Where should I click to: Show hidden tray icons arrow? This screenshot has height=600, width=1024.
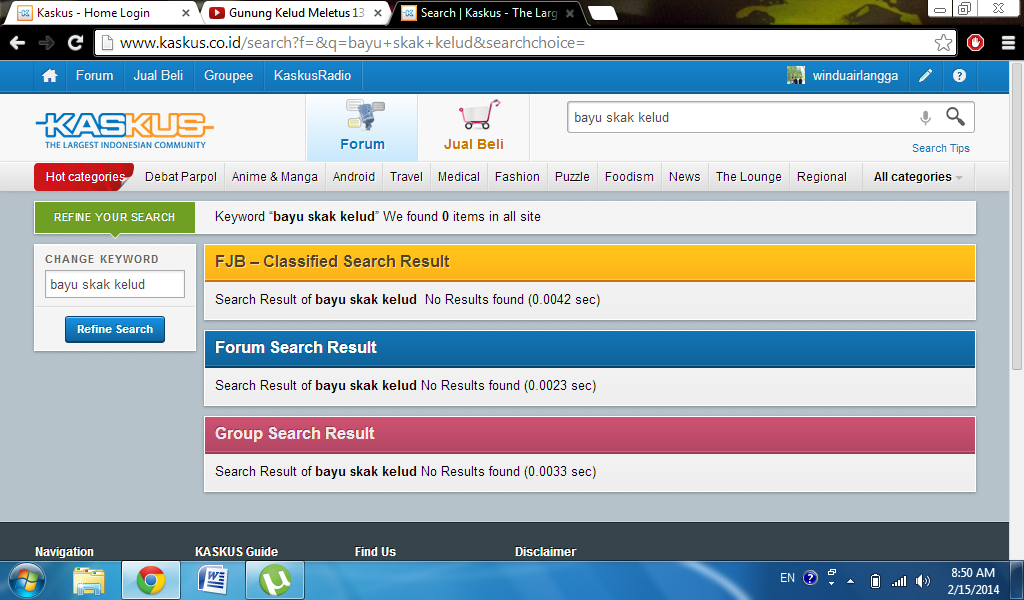[850, 580]
